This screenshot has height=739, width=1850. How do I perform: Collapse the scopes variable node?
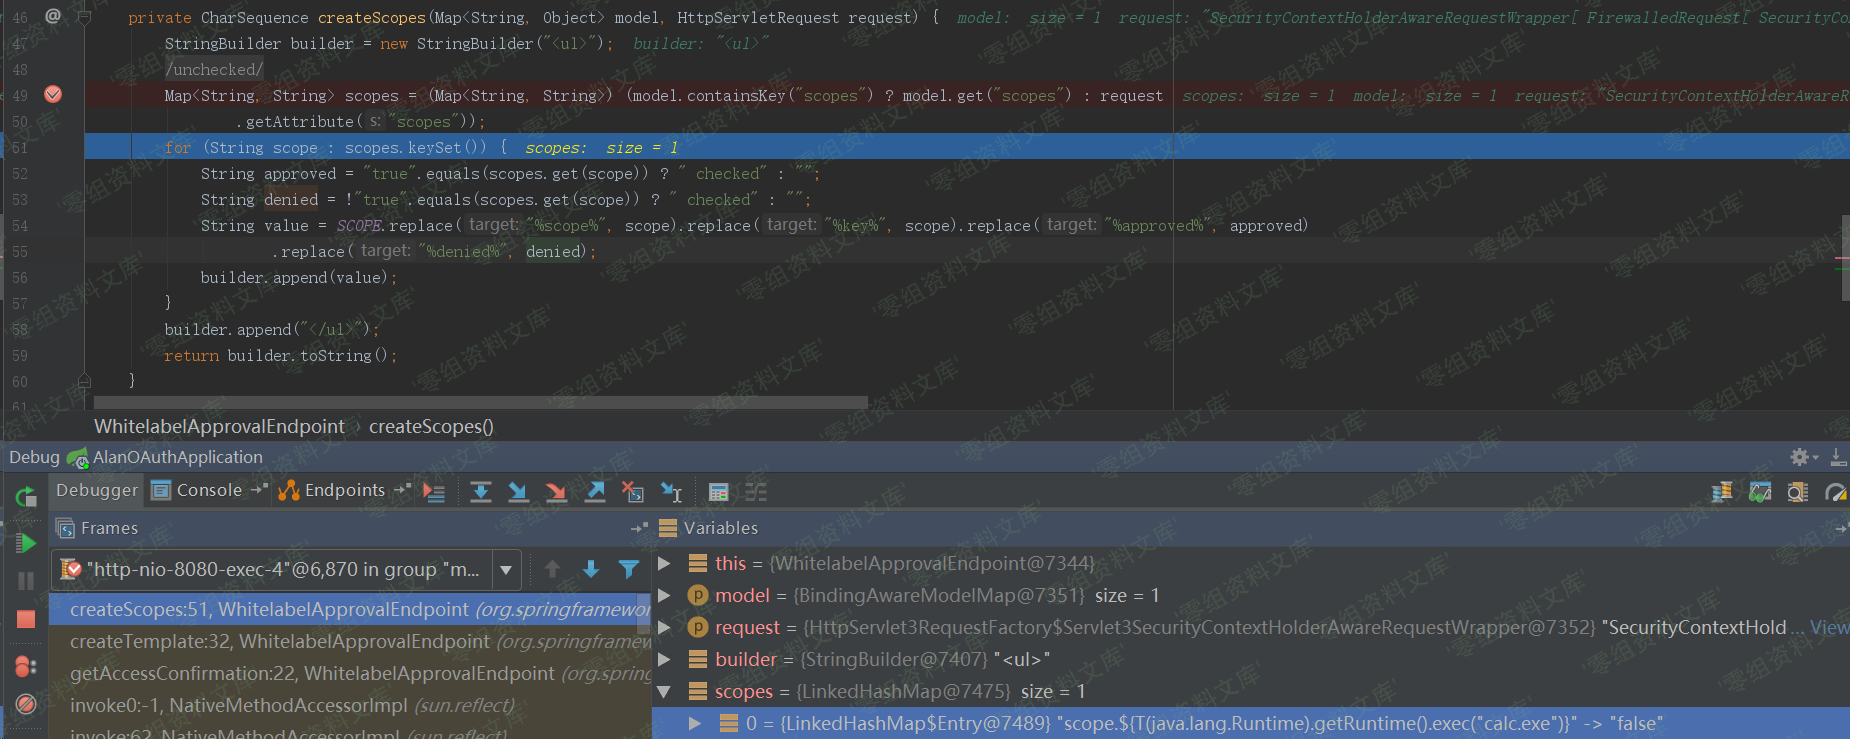(664, 691)
